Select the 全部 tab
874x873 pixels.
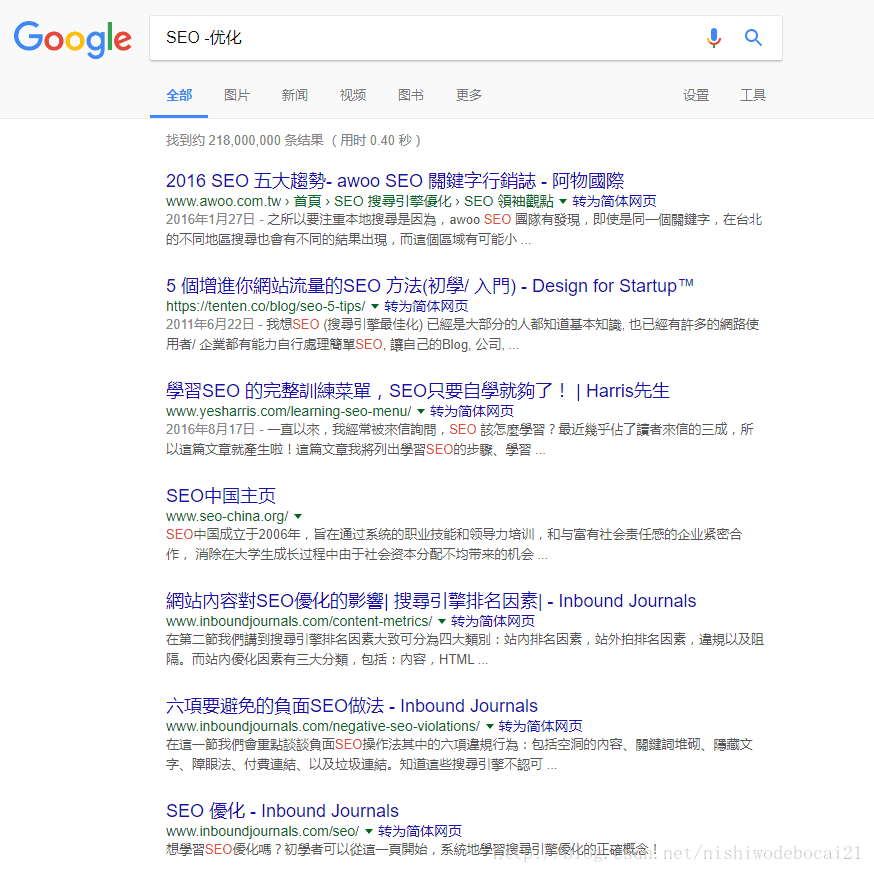pyautogui.click(x=179, y=95)
